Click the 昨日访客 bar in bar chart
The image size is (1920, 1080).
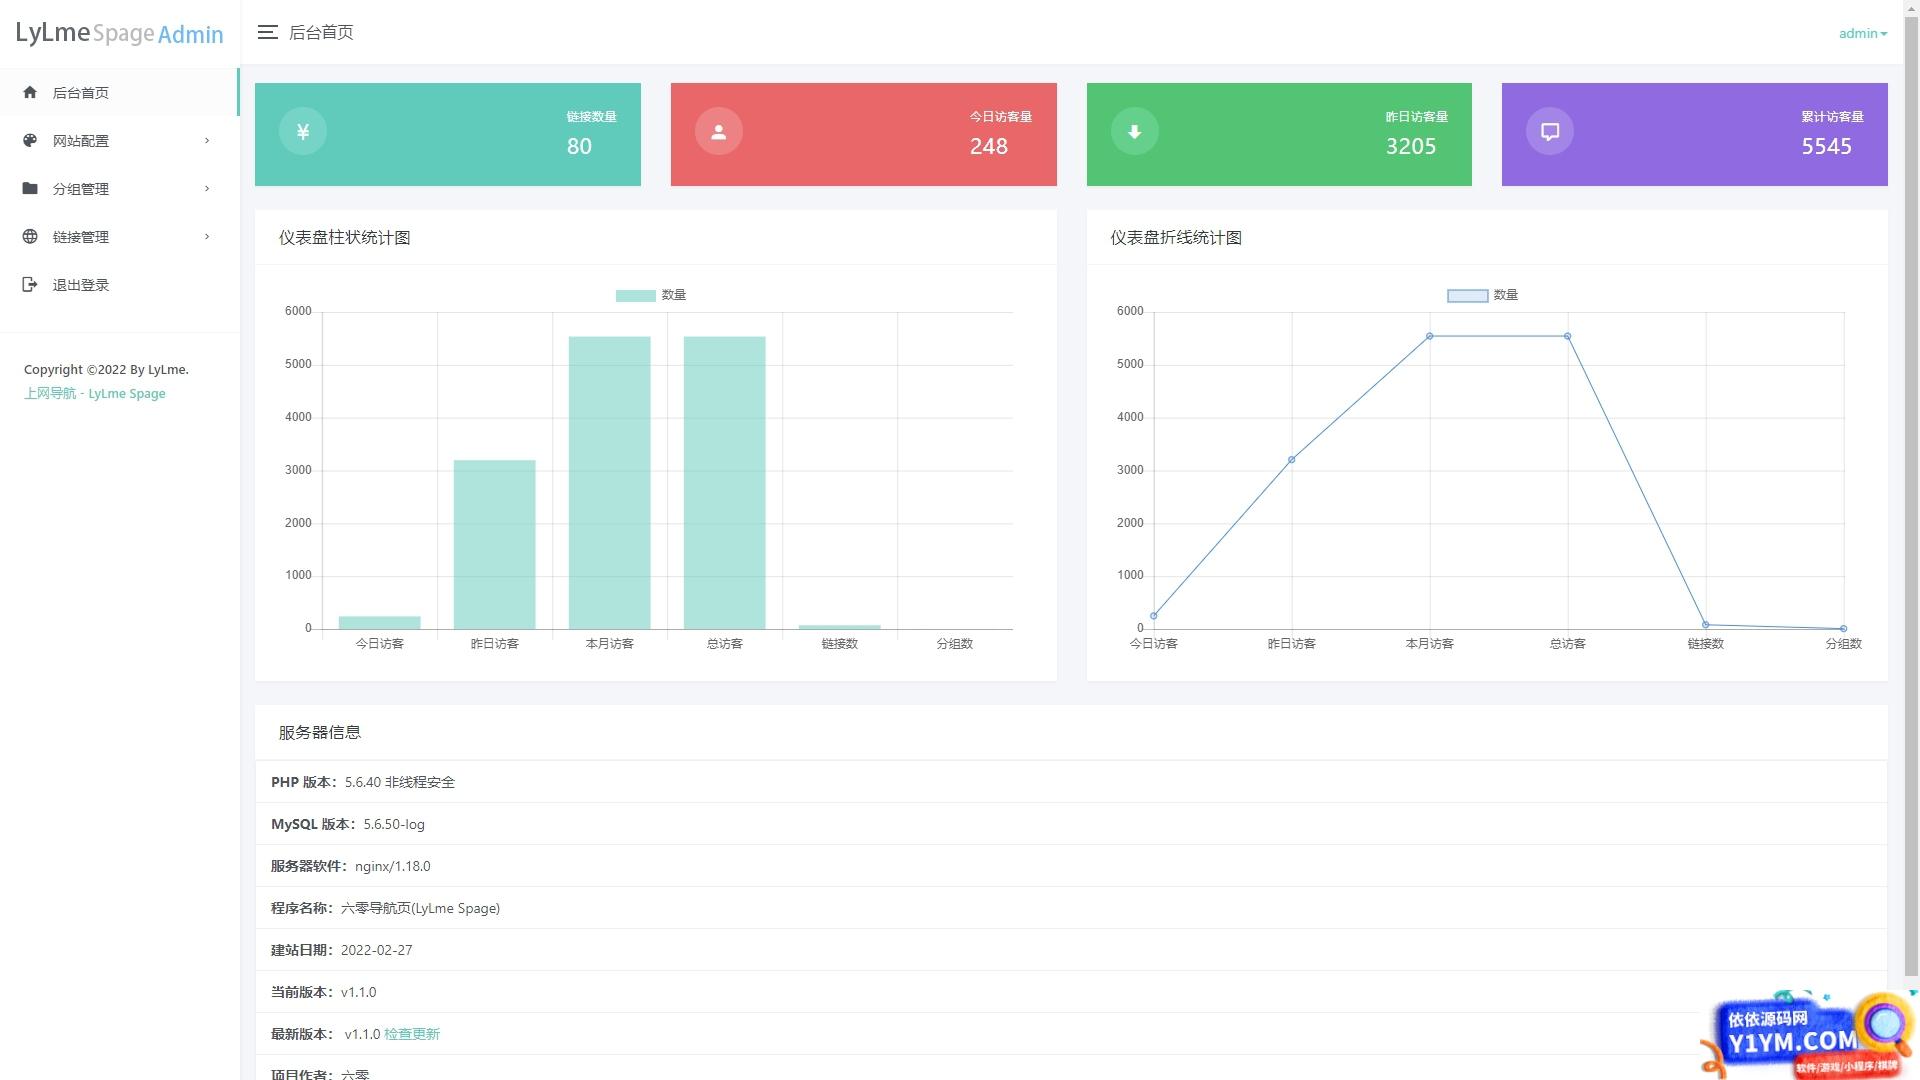[x=494, y=544]
